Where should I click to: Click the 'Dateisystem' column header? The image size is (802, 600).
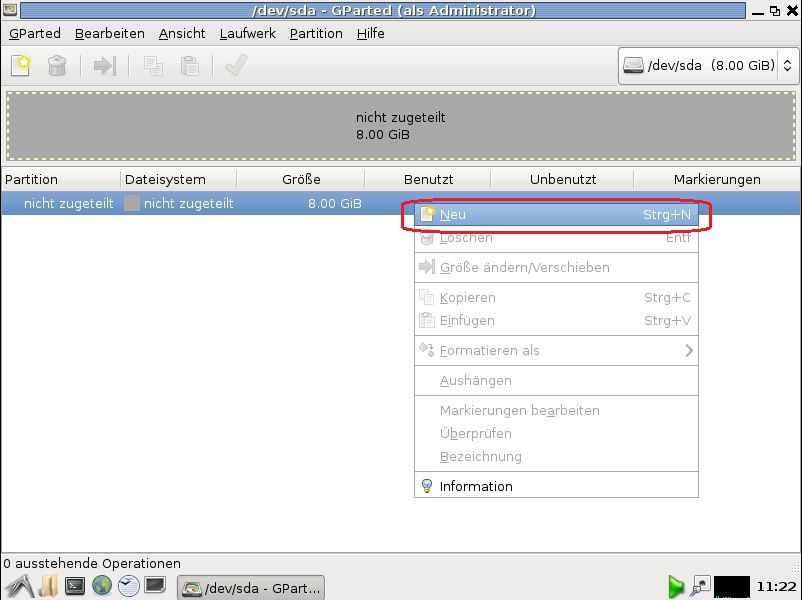[165, 180]
